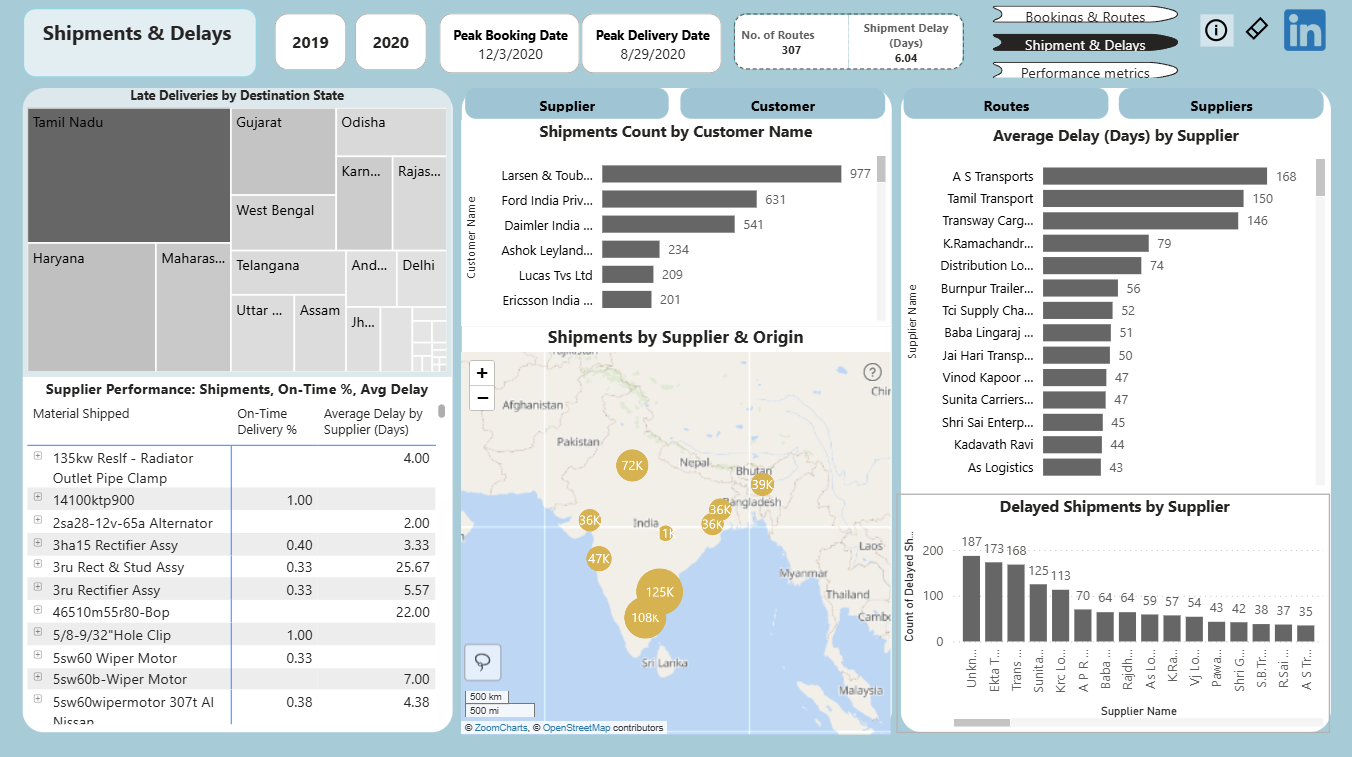Zoom out on the map
The image size is (1352, 757).
point(482,398)
